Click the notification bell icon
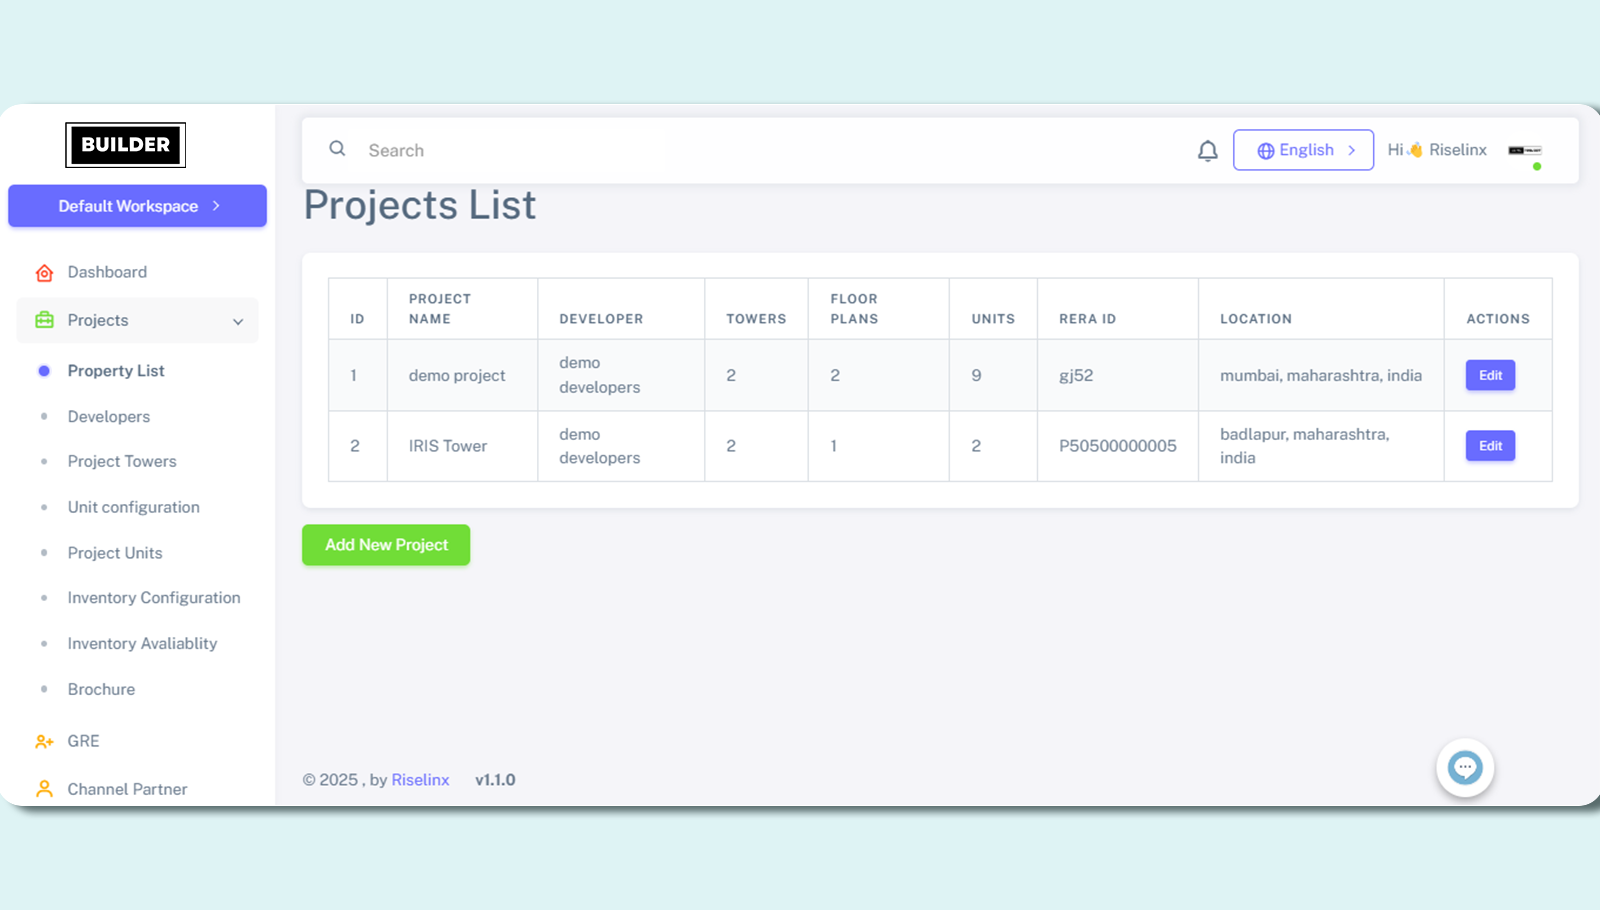1600x910 pixels. [1207, 151]
